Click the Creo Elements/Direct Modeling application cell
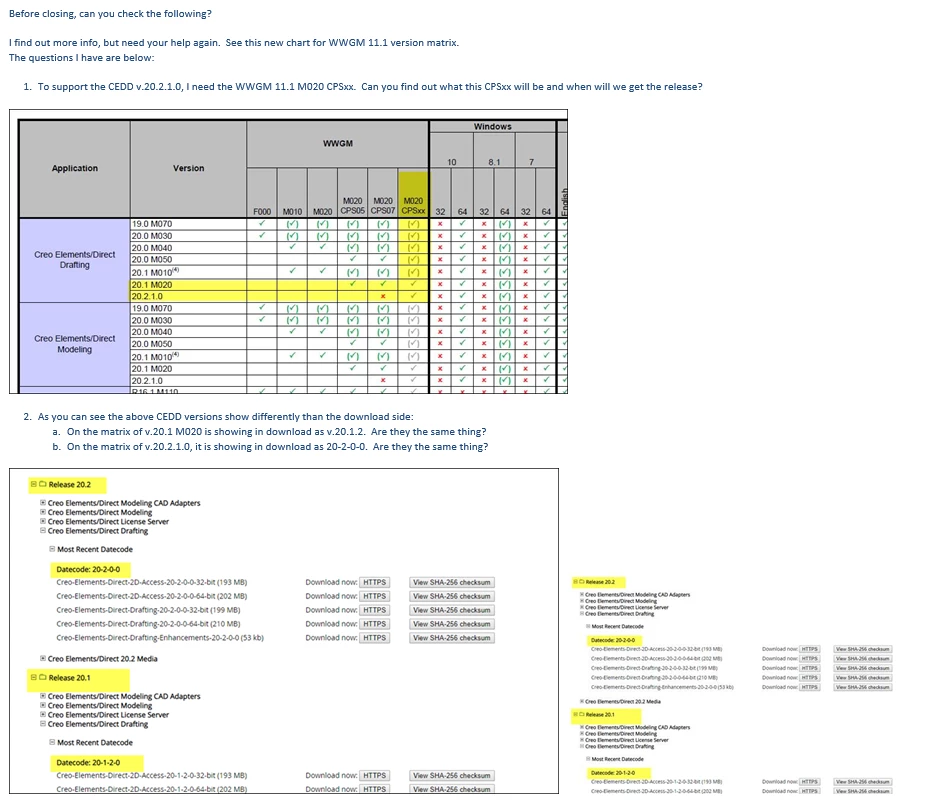The image size is (941, 807). point(74,344)
